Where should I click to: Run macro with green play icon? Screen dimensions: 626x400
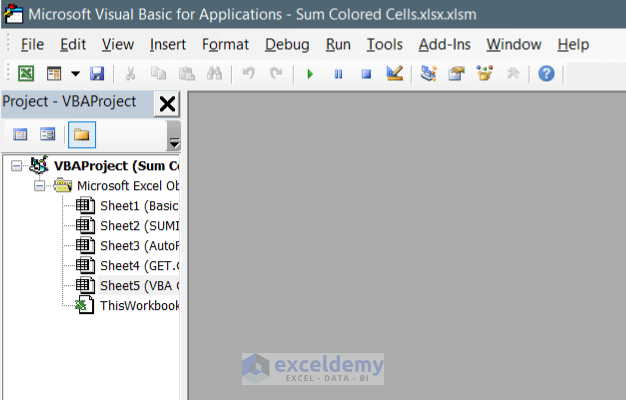310,74
